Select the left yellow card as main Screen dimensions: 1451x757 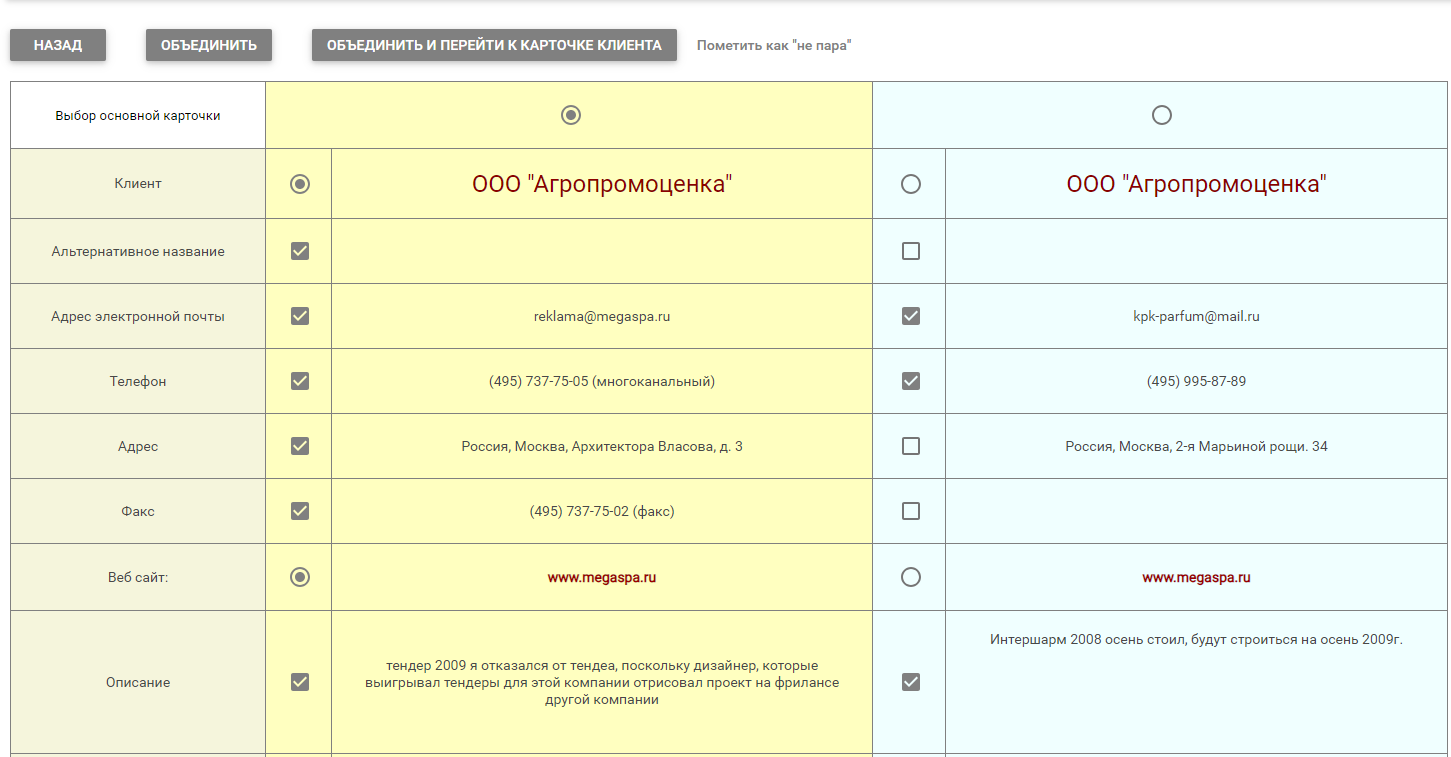coord(570,115)
